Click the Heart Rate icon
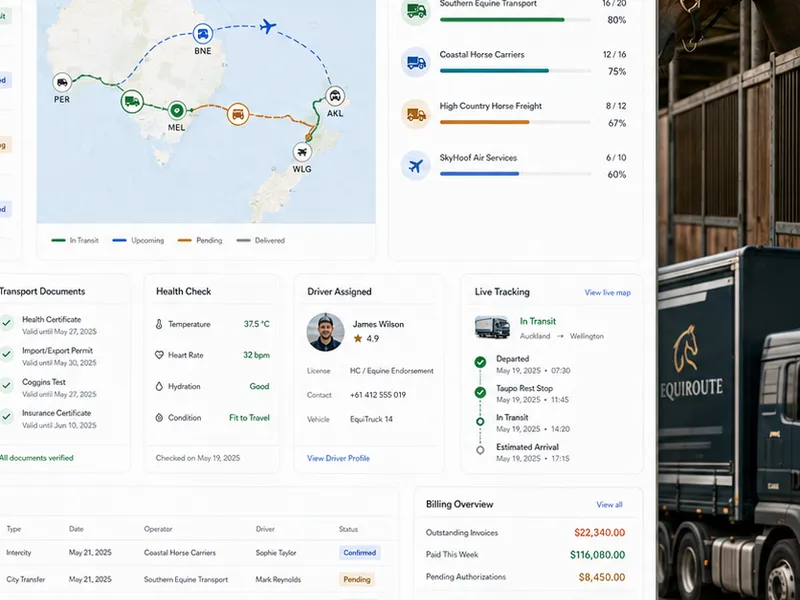The height and width of the screenshot is (600, 800). pyautogui.click(x=159, y=355)
